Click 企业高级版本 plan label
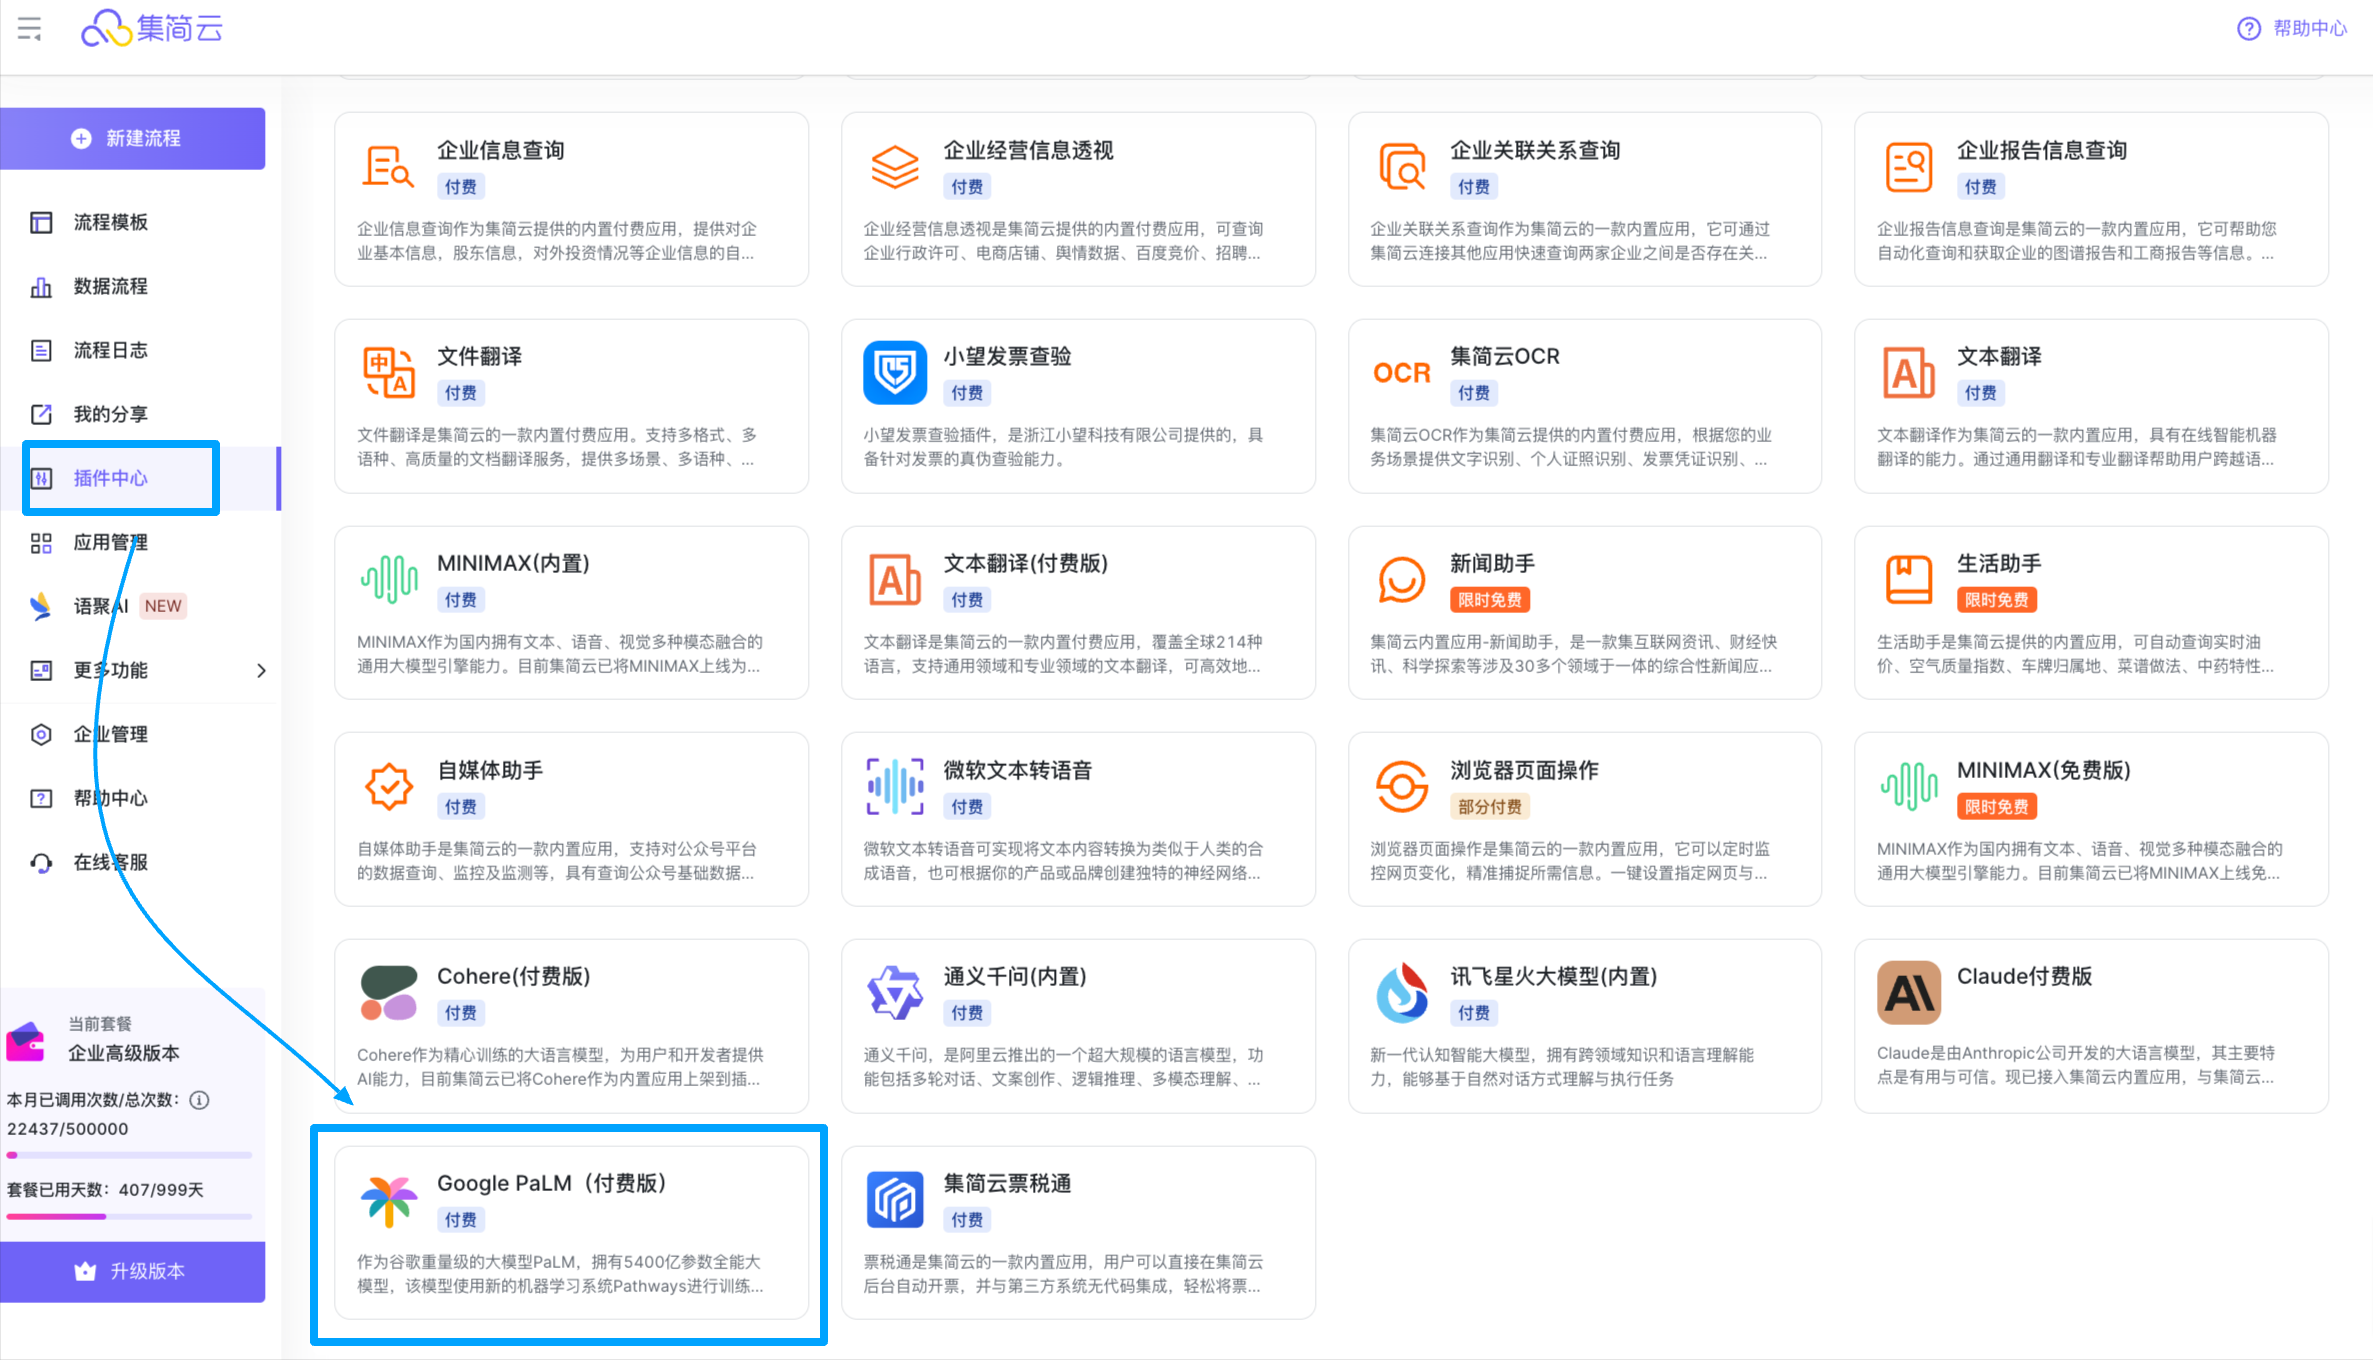 [124, 1053]
